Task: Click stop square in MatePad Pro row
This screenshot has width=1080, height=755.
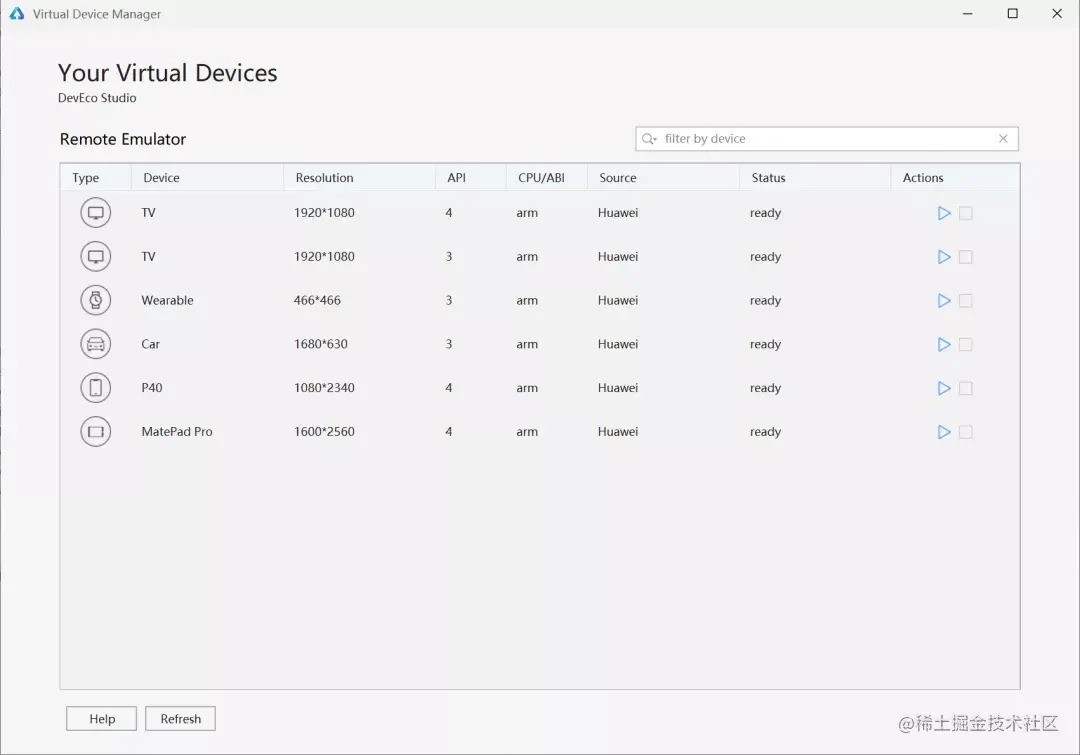Action: pos(966,432)
